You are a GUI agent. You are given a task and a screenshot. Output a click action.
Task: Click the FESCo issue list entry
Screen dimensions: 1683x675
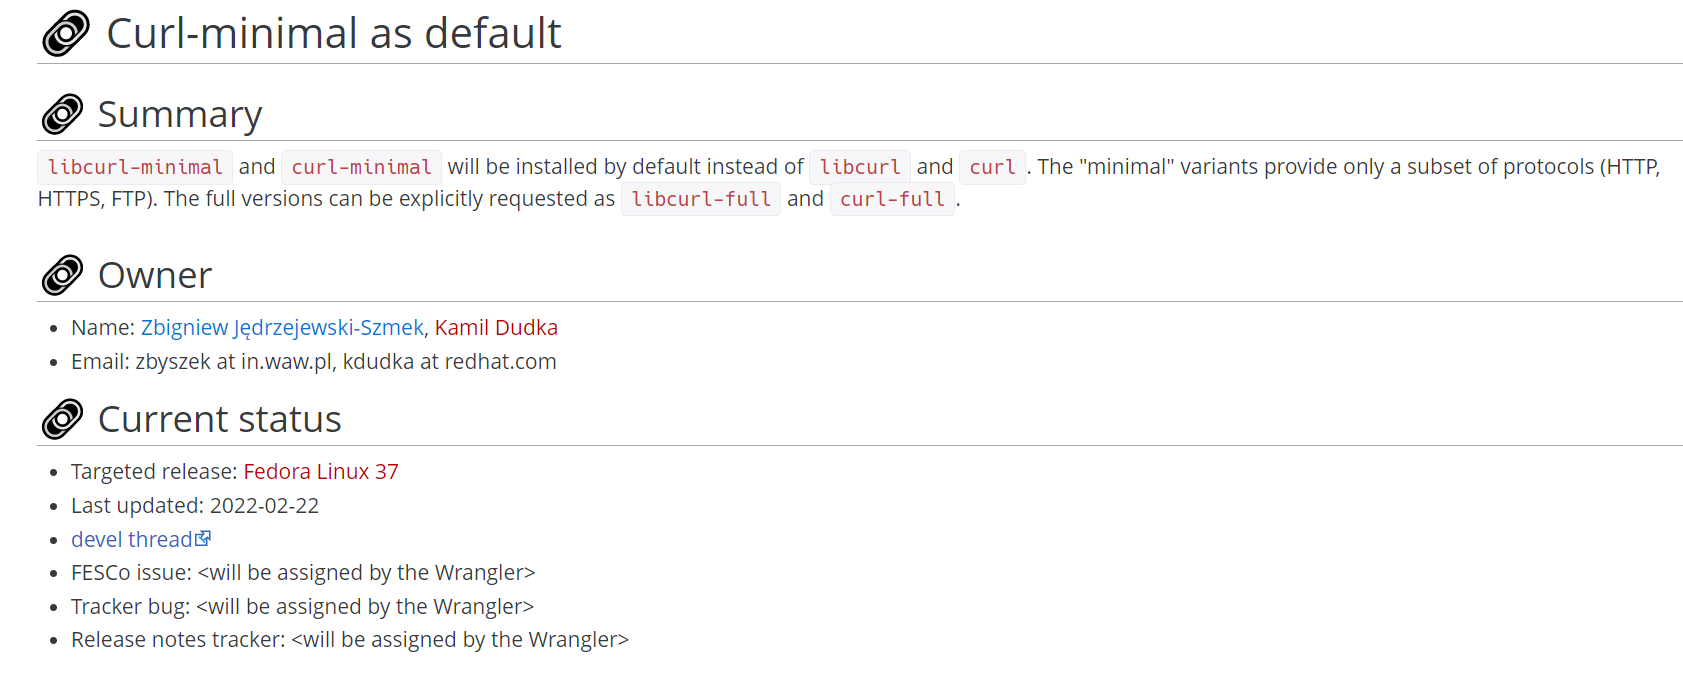point(303,573)
